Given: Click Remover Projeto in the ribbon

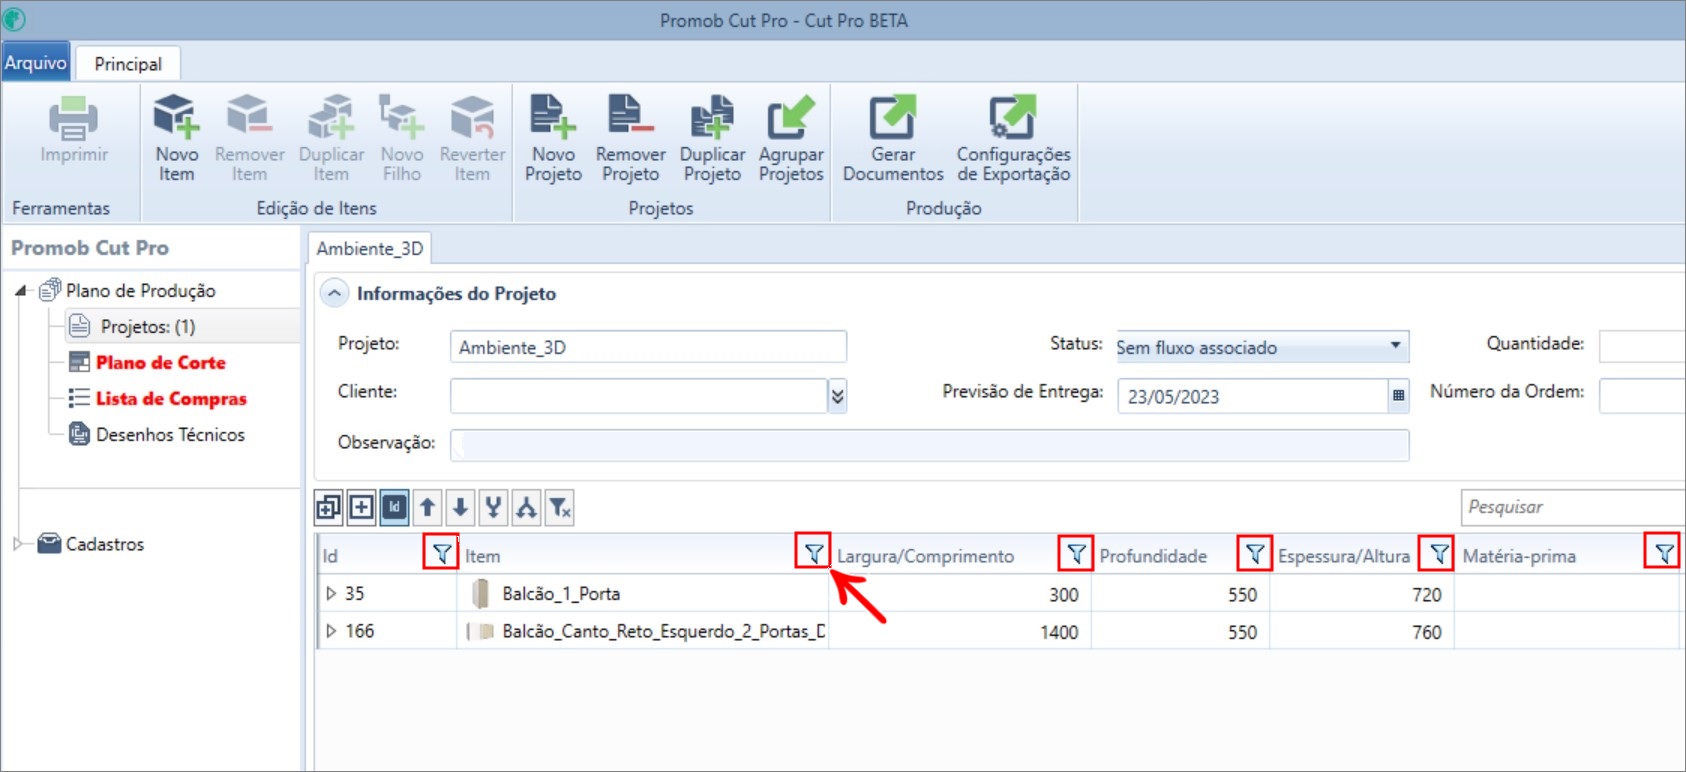Looking at the screenshot, I should coord(630,139).
